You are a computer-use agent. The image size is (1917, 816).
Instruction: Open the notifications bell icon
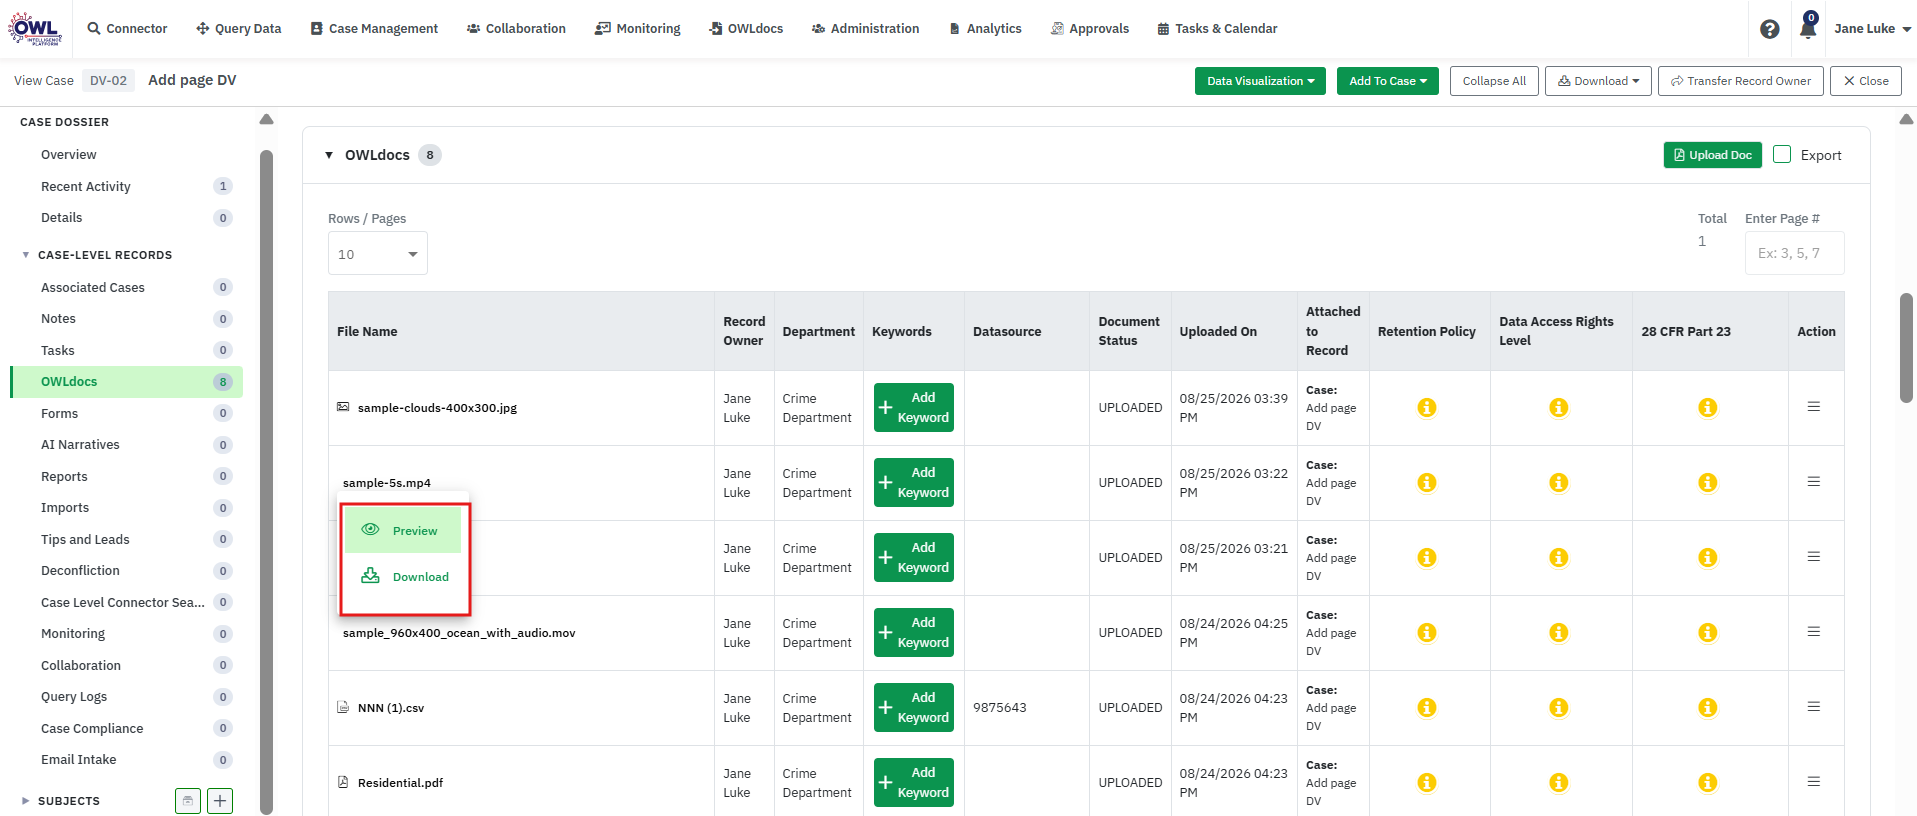1808,27
